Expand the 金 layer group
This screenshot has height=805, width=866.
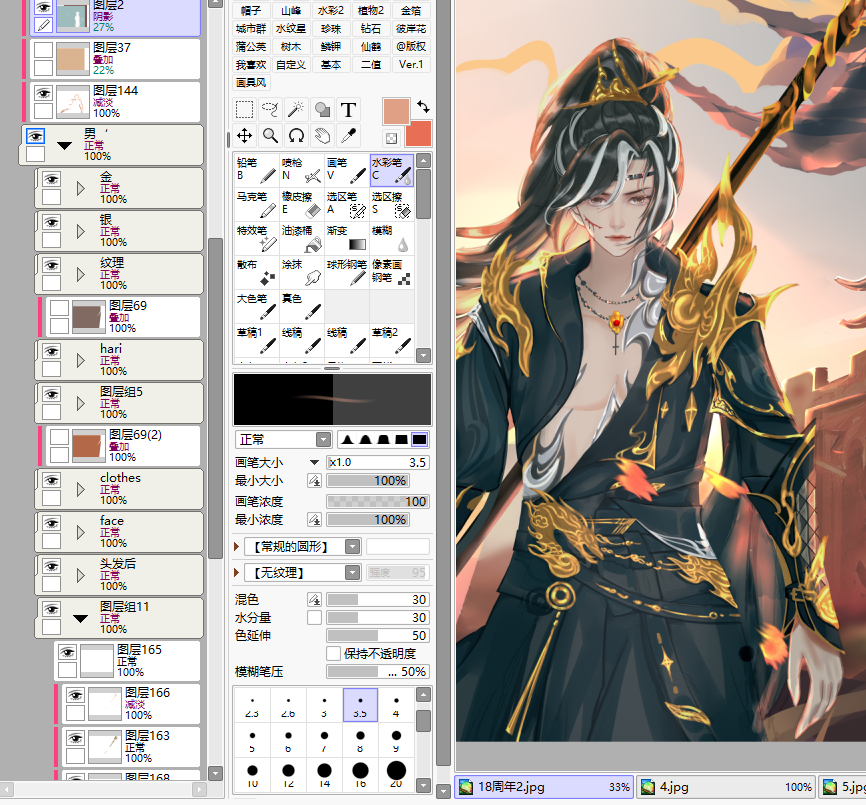point(81,188)
